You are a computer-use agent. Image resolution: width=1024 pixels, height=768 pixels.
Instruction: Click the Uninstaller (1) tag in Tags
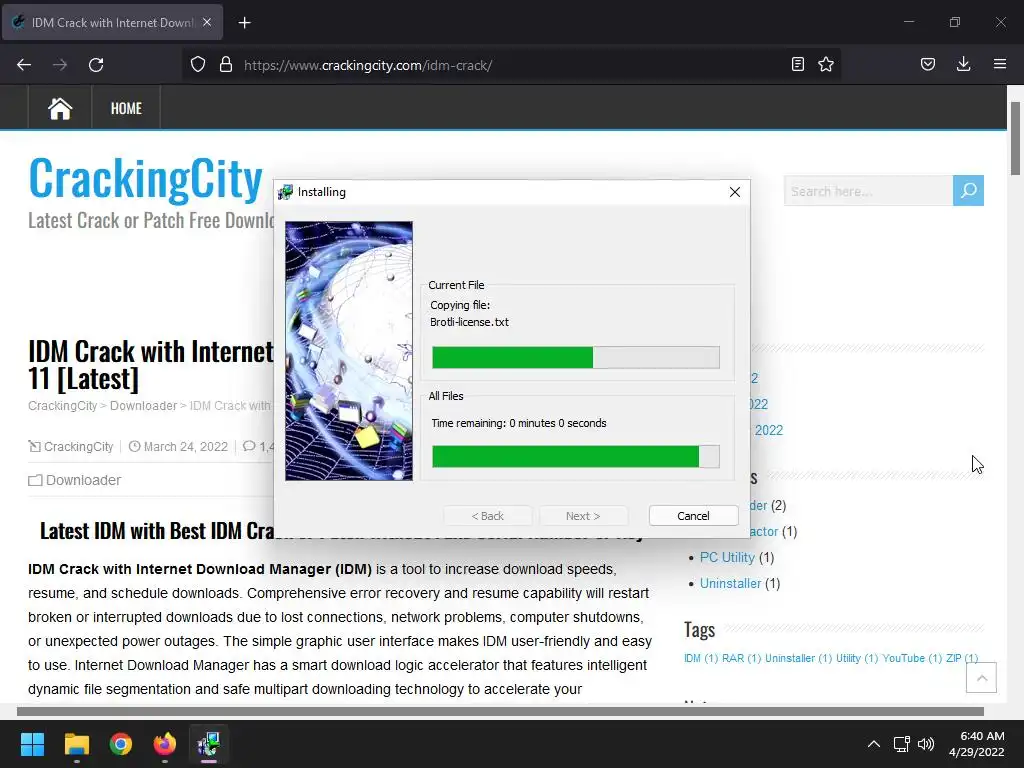(x=798, y=658)
